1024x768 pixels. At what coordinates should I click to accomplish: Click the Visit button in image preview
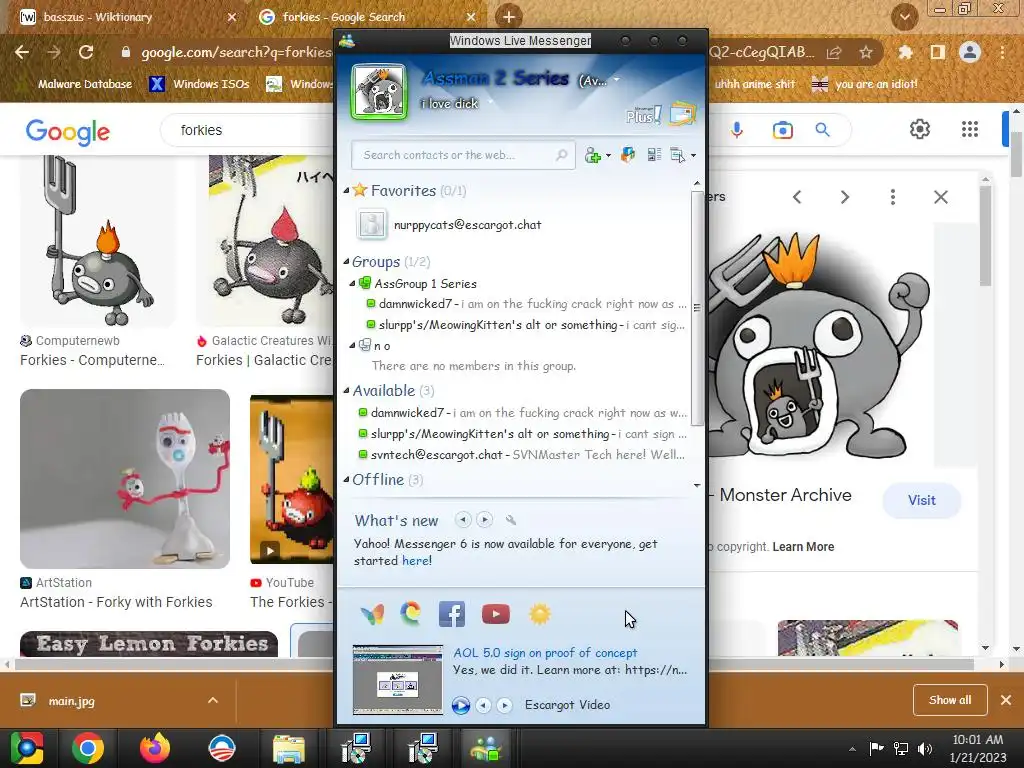(921, 500)
